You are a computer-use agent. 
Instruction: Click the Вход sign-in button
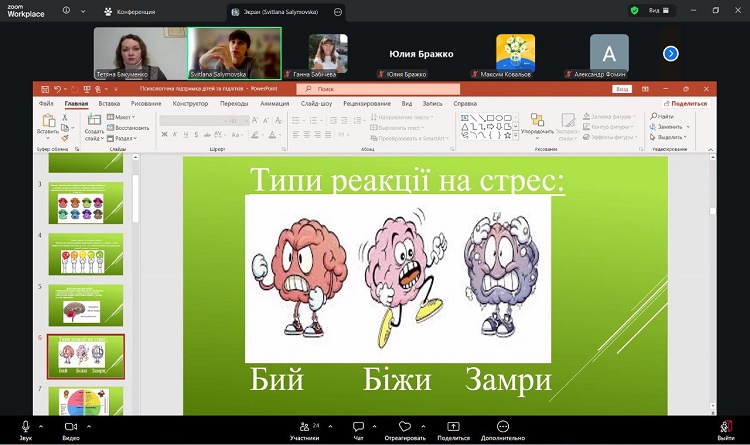[x=621, y=89]
